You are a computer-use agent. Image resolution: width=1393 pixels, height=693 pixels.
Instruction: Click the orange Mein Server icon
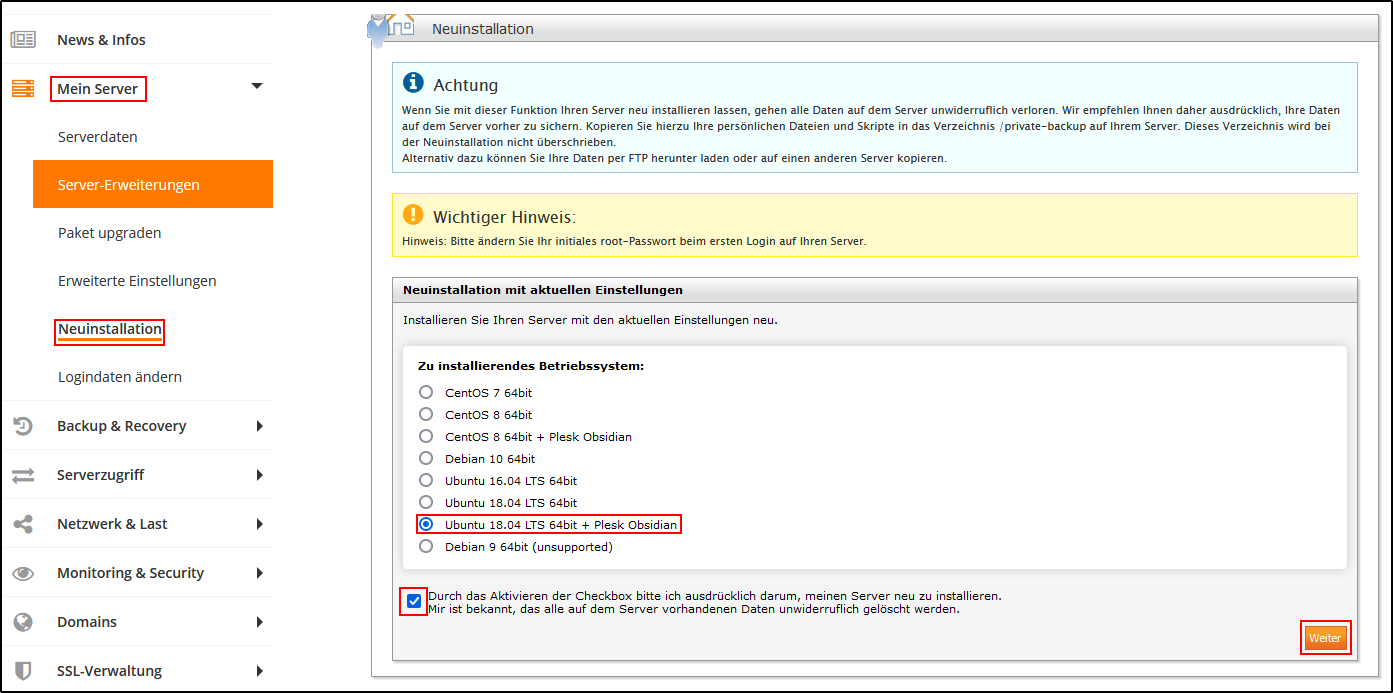click(x=23, y=89)
